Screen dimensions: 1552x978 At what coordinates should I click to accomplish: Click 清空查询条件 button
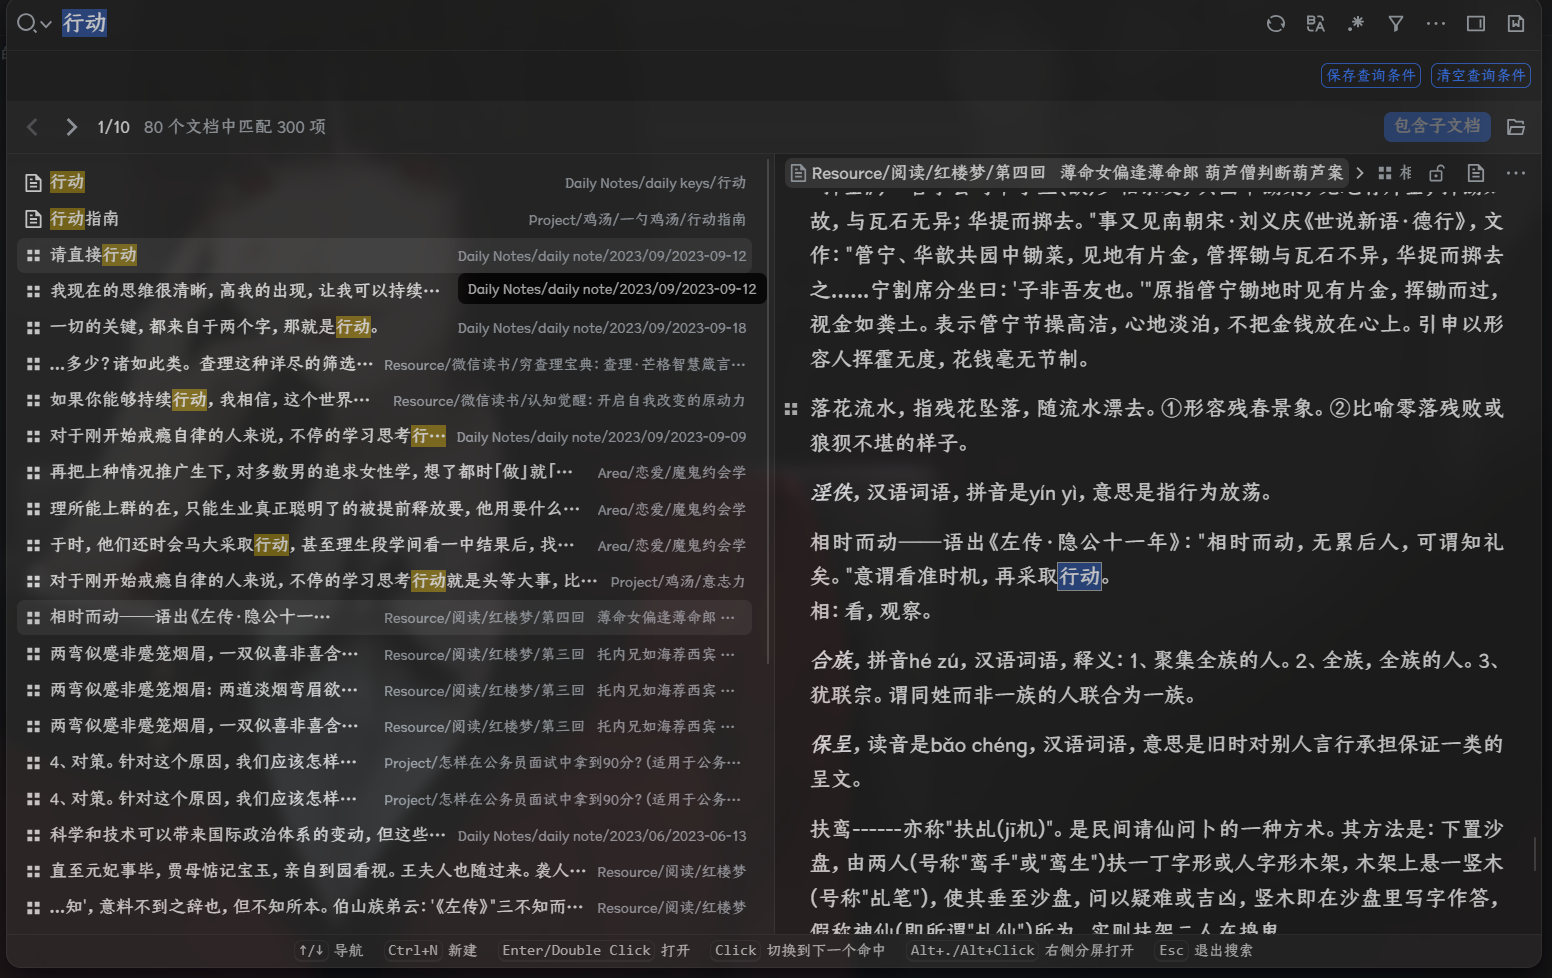[1481, 75]
